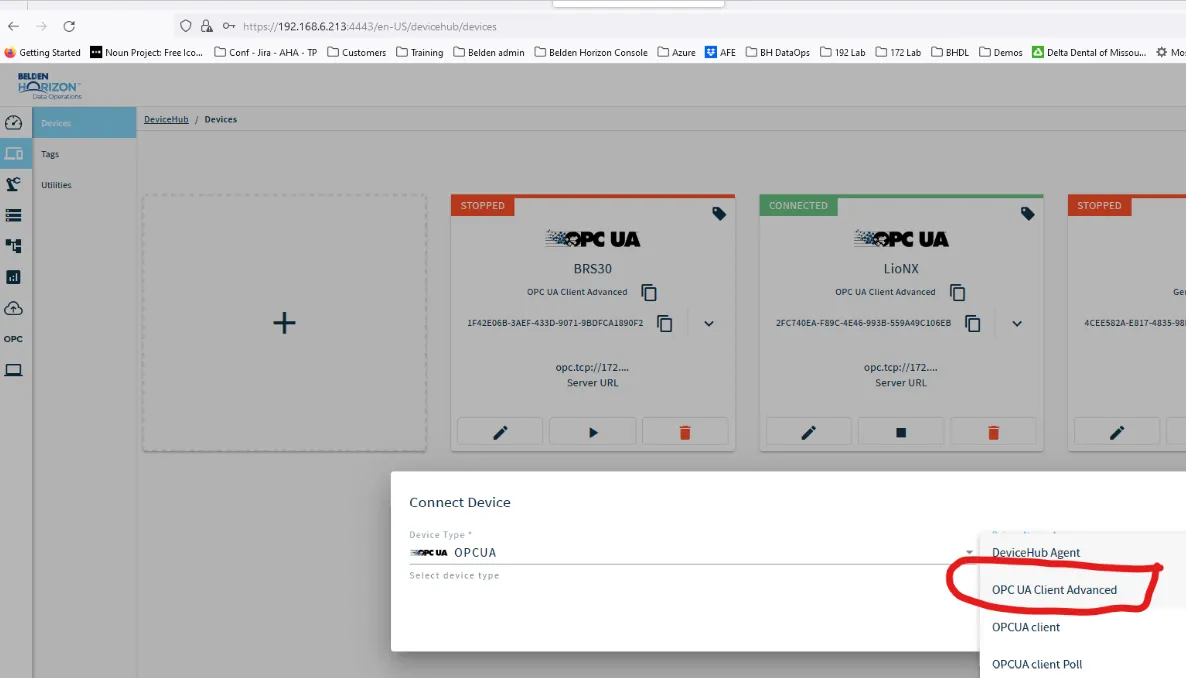Delete the LioNX device

tap(993, 432)
